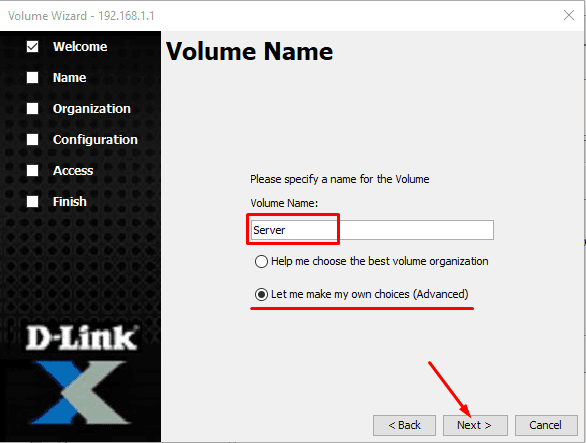This screenshot has width=586, height=443.
Task: Click the Finish step checkbox
Action: [33, 201]
